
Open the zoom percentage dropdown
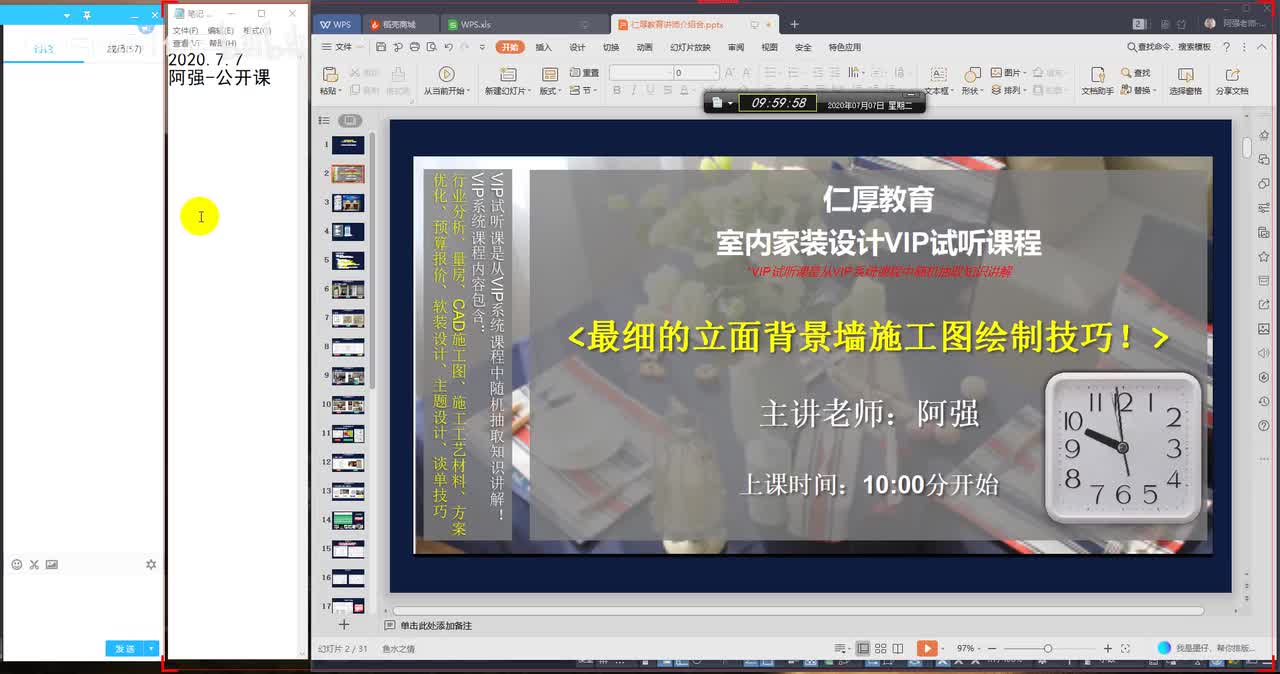tap(969, 648)
